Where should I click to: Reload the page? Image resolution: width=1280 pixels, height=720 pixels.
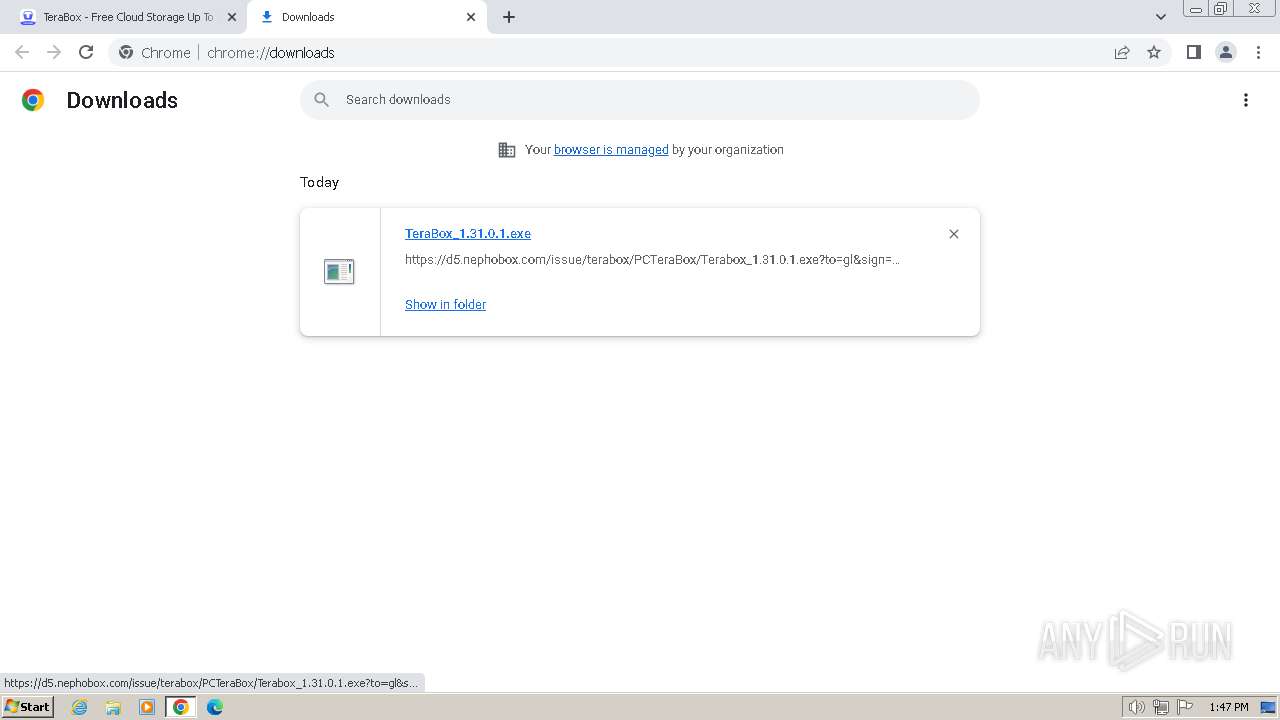tap(86, 52)
